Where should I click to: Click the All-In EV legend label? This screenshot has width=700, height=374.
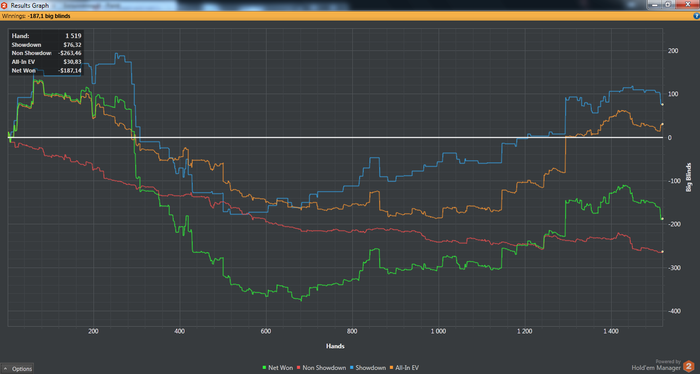click(x=407, y=368)
